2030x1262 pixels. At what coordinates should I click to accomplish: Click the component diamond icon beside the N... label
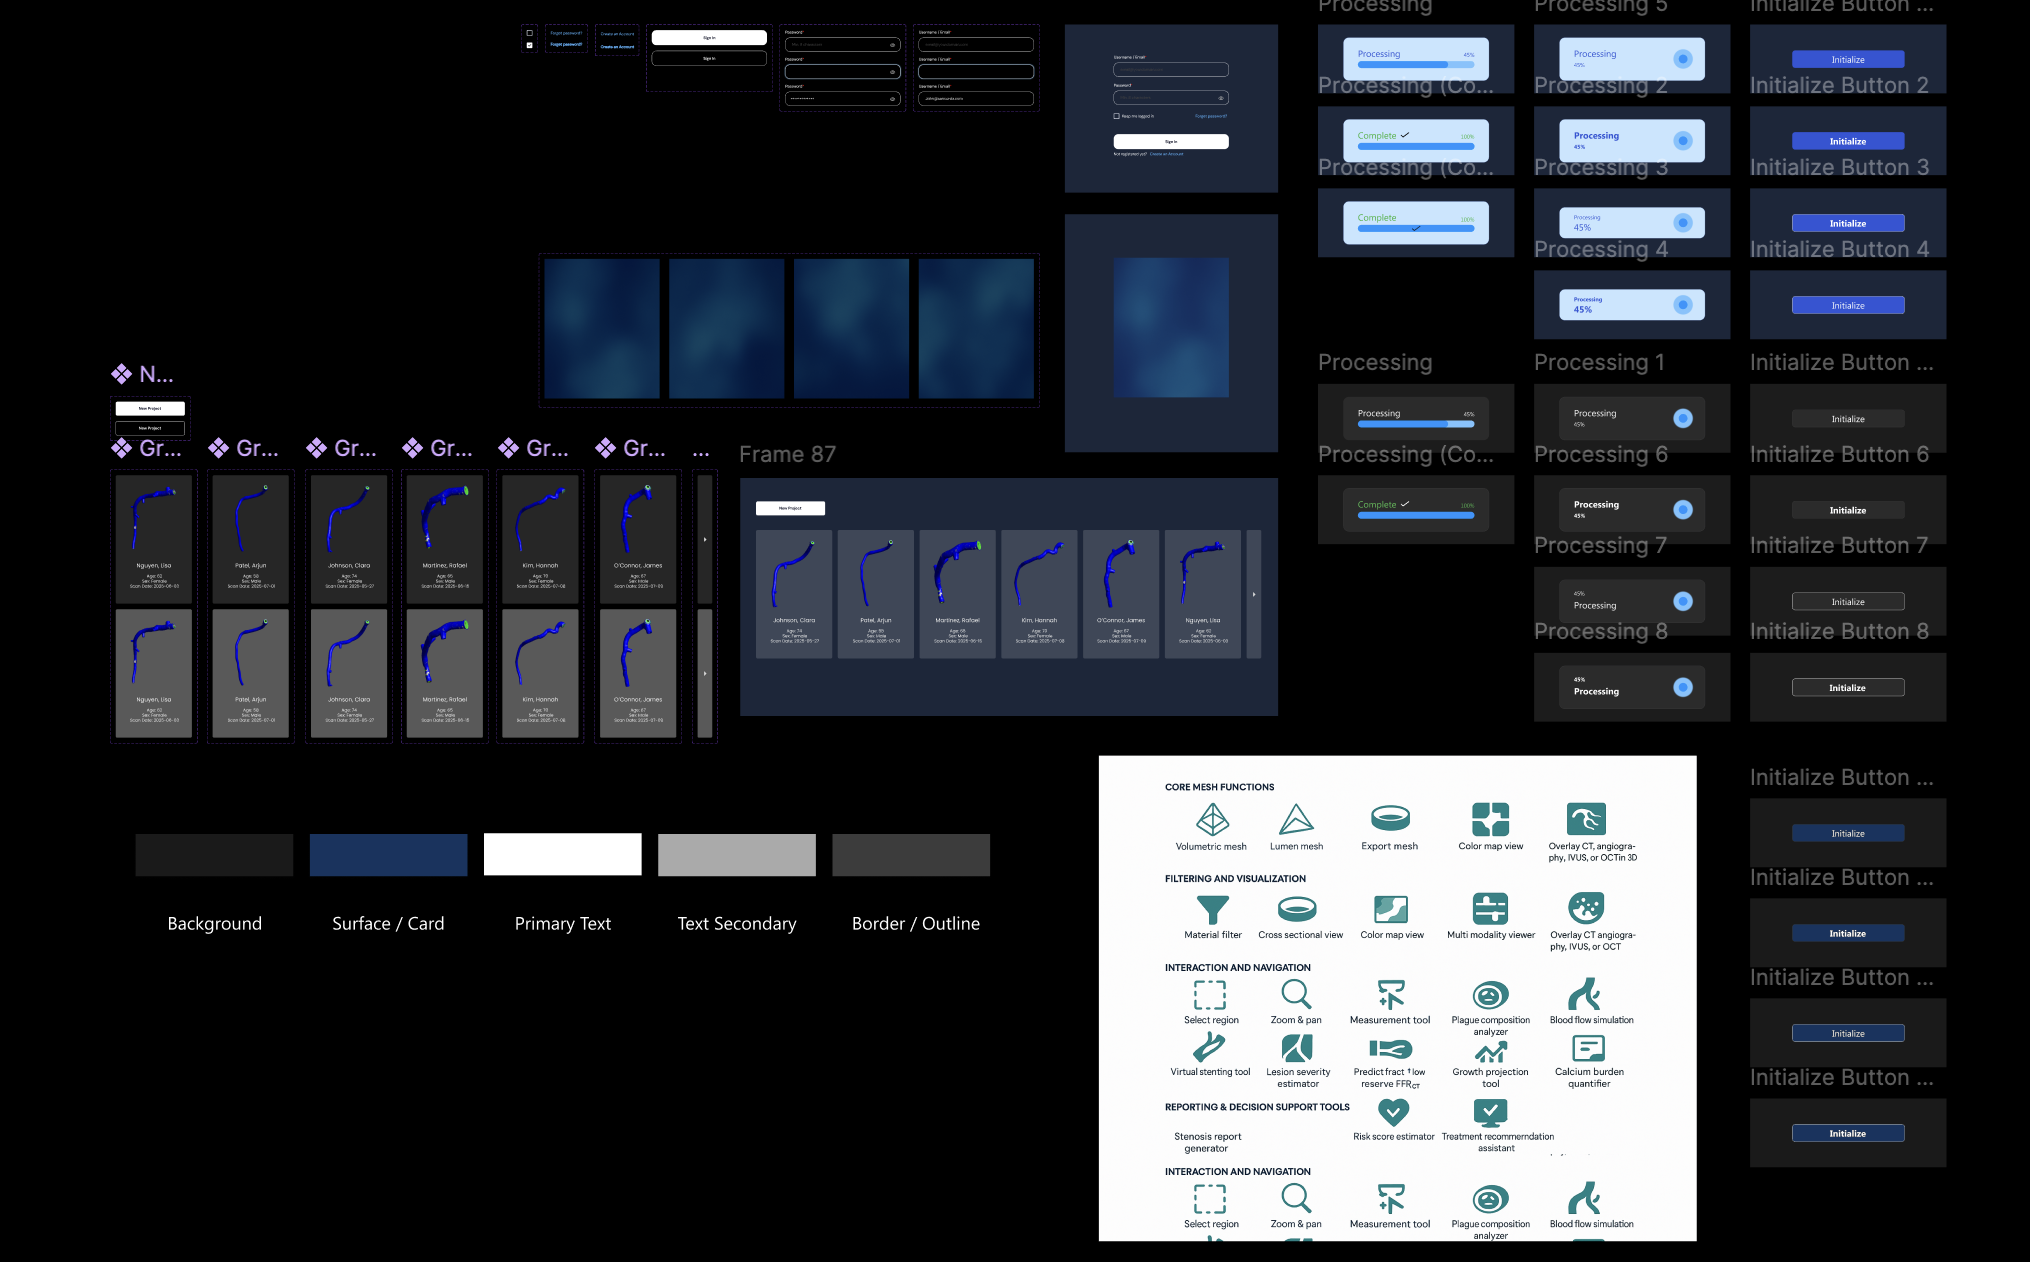click(x=121, y=374)
